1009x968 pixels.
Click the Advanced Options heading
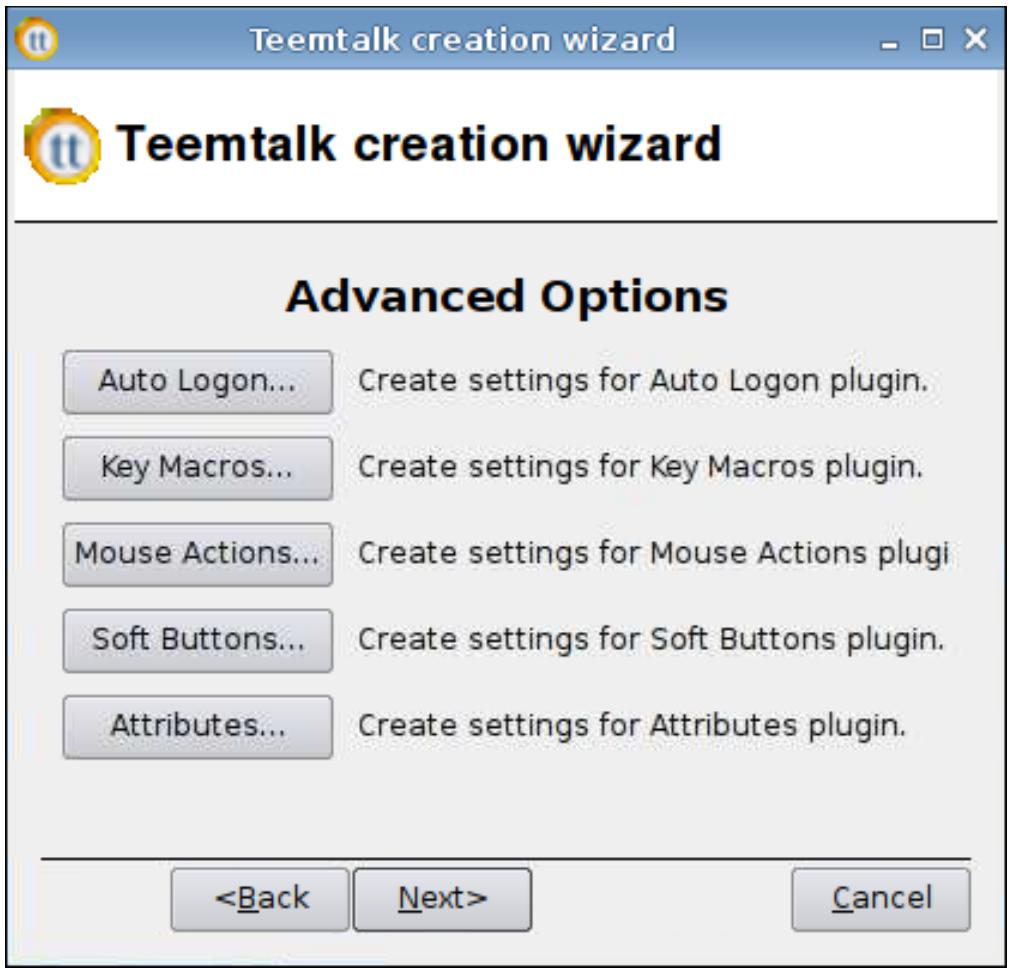point(506,297)
